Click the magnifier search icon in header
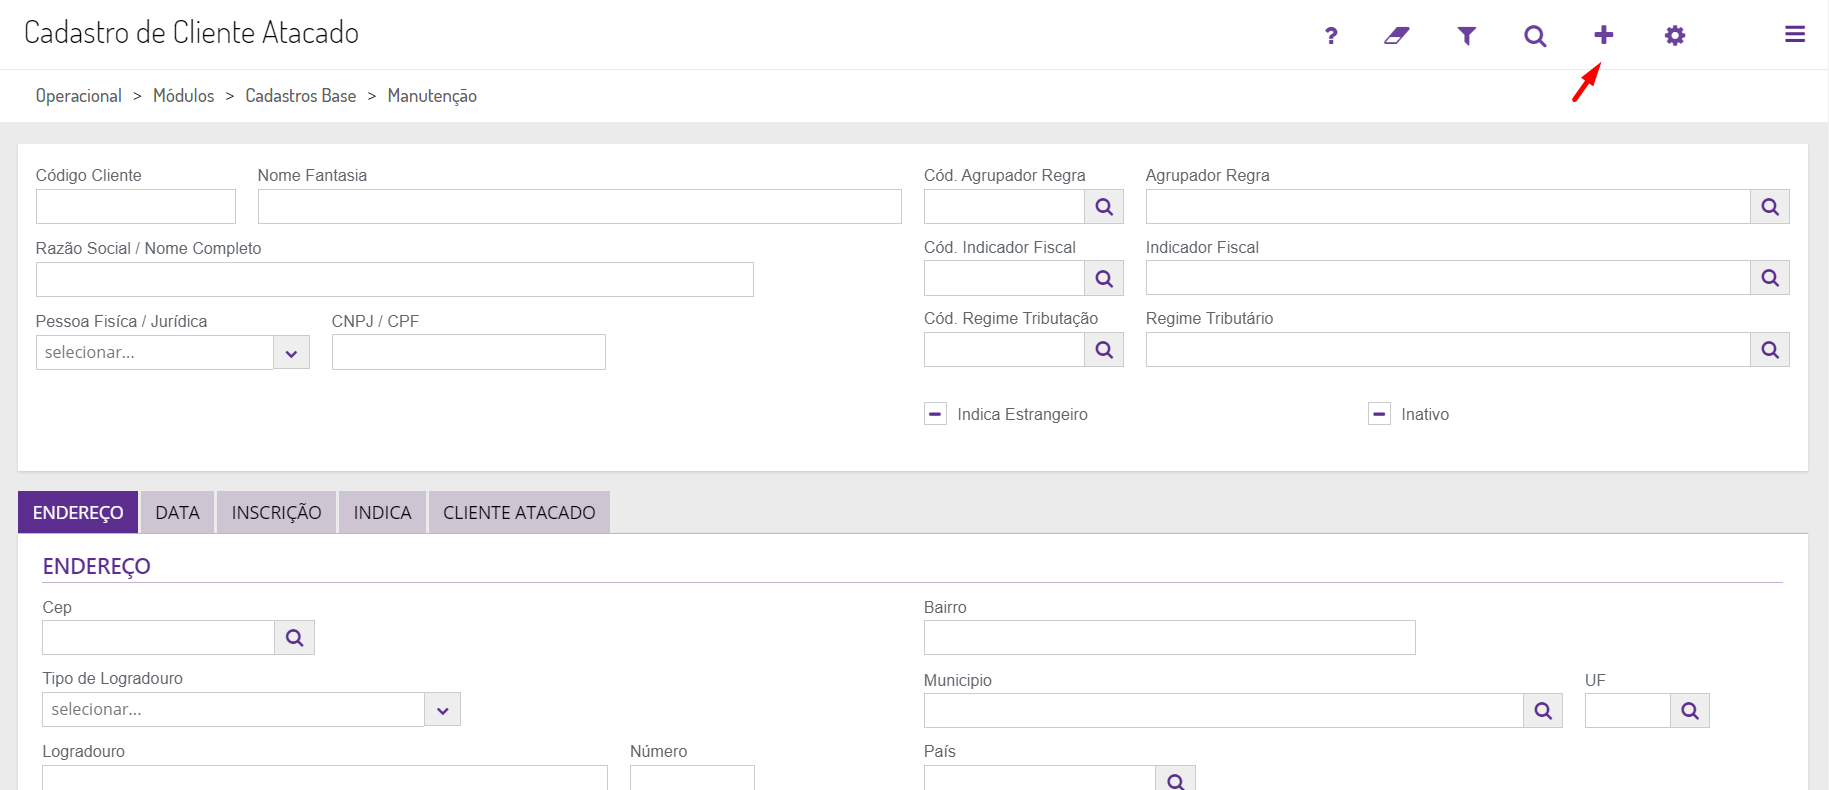The image size is (1829, 790). click(1535, 36)
